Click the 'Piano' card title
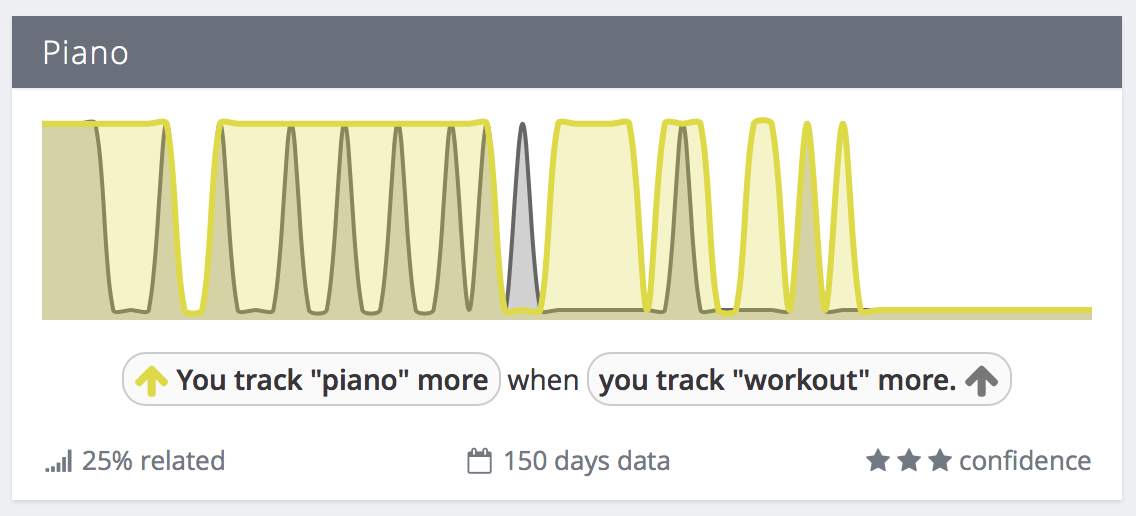Image resolution: width=1136 pixels, height=516 pixels. (x=85, y=53)
